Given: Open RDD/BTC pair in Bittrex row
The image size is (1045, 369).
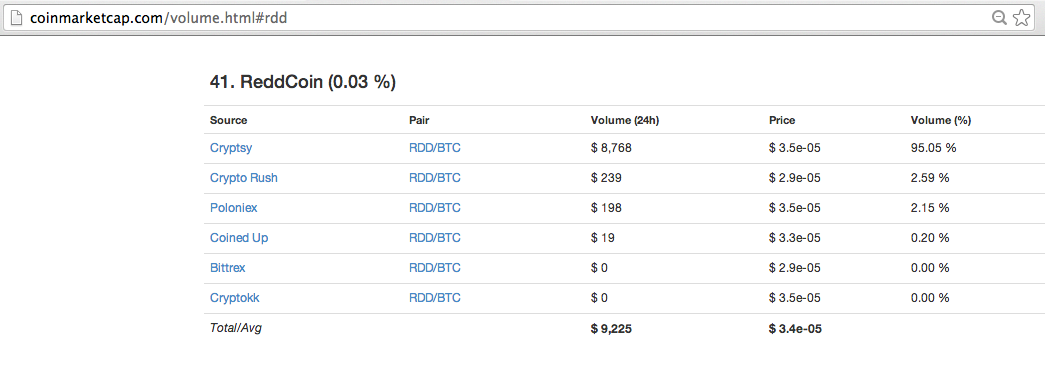Looking at the screenshot, I should click(x=435, y=268).
